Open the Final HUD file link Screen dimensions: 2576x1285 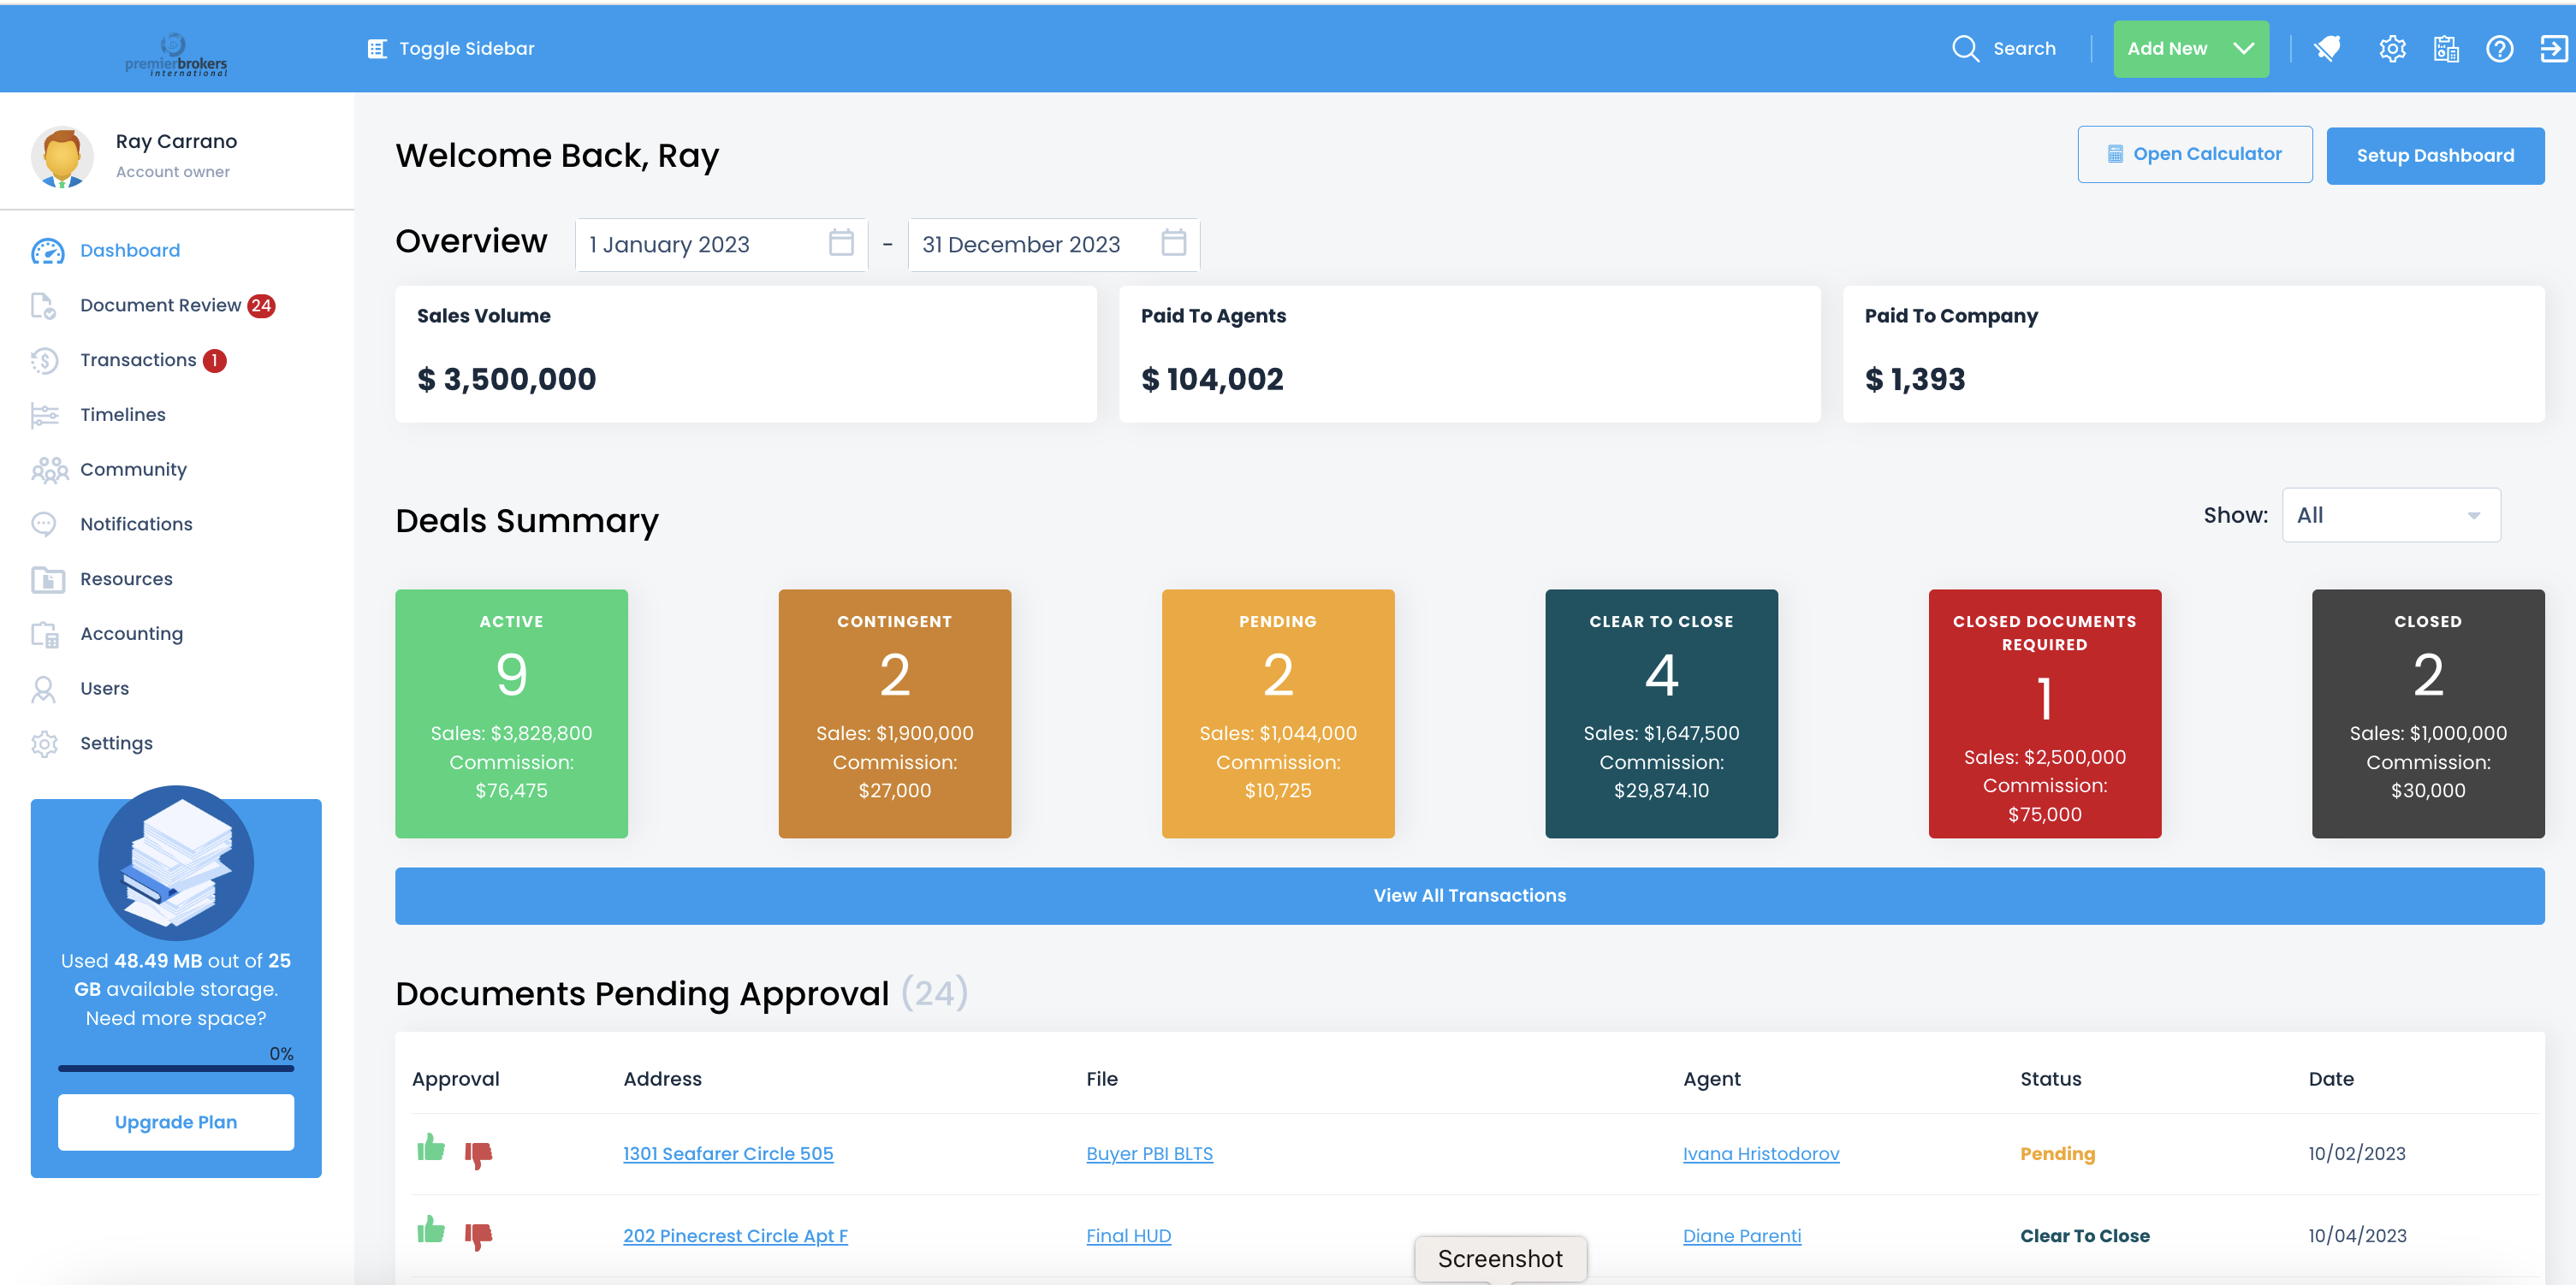coord(1128,1236)
